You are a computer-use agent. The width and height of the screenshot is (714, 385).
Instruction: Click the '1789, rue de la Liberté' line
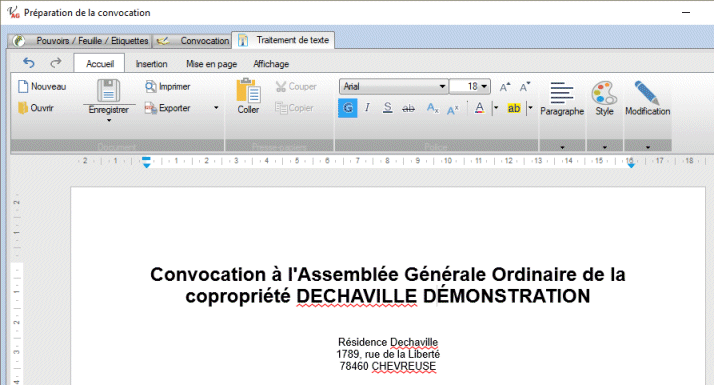388,354
